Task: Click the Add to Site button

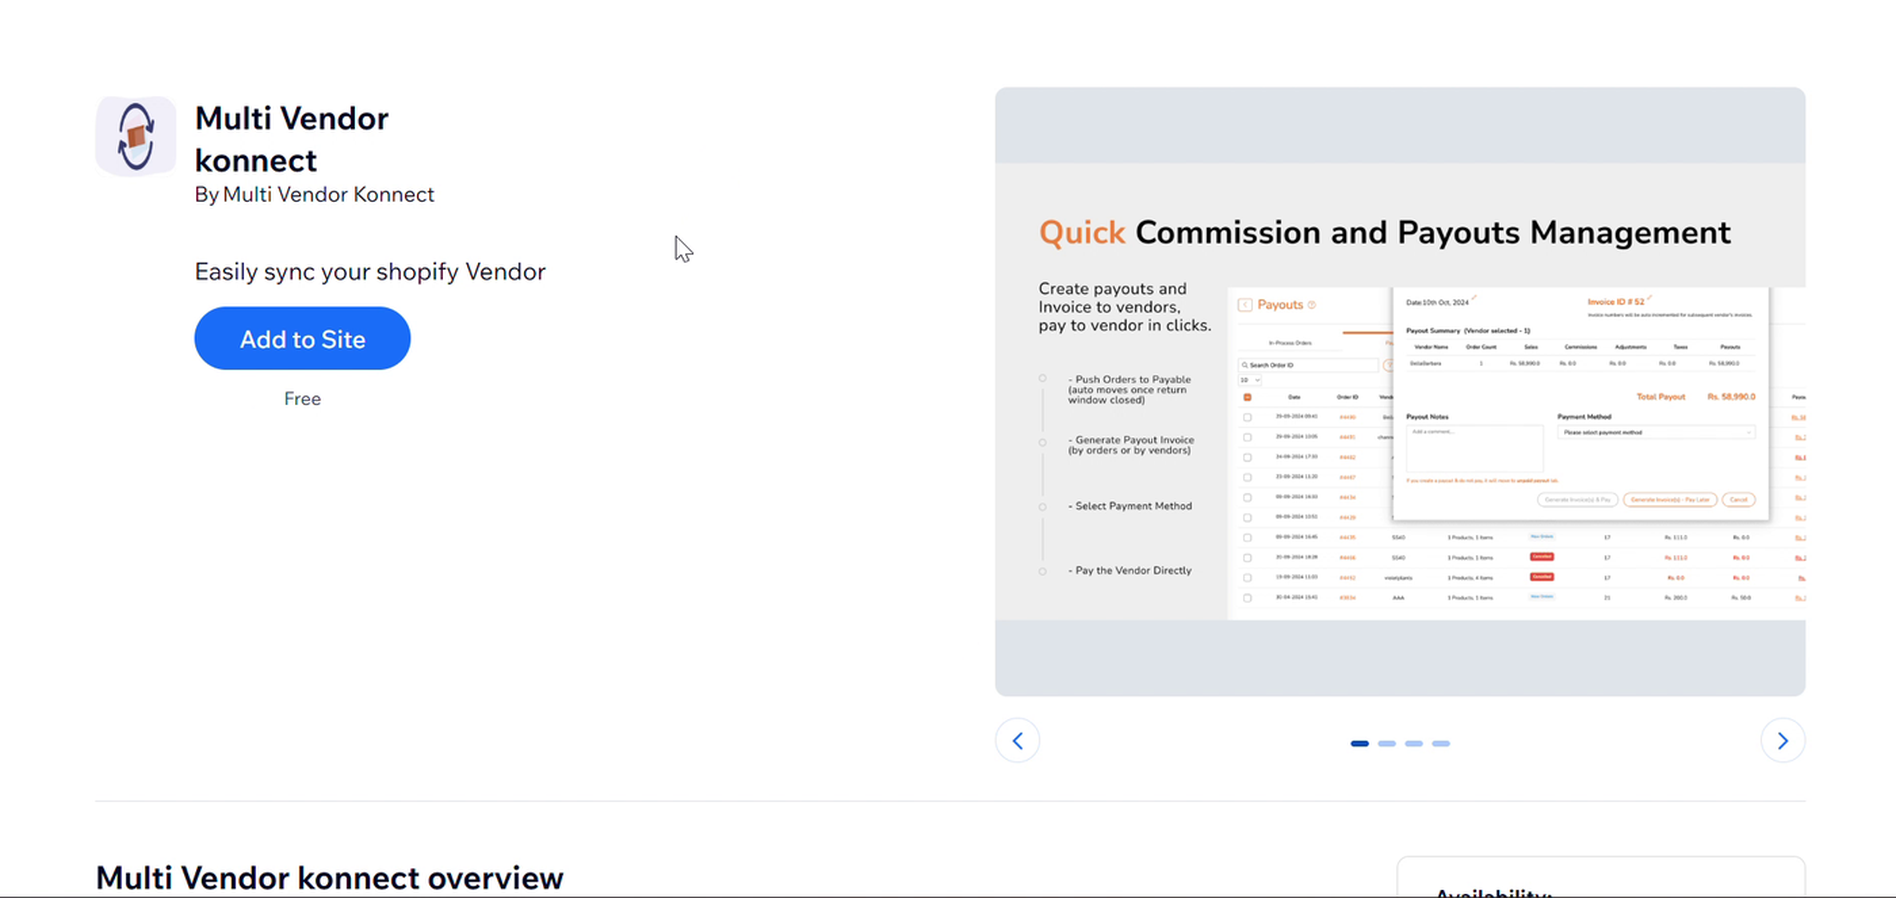Action: click(302, 339)
